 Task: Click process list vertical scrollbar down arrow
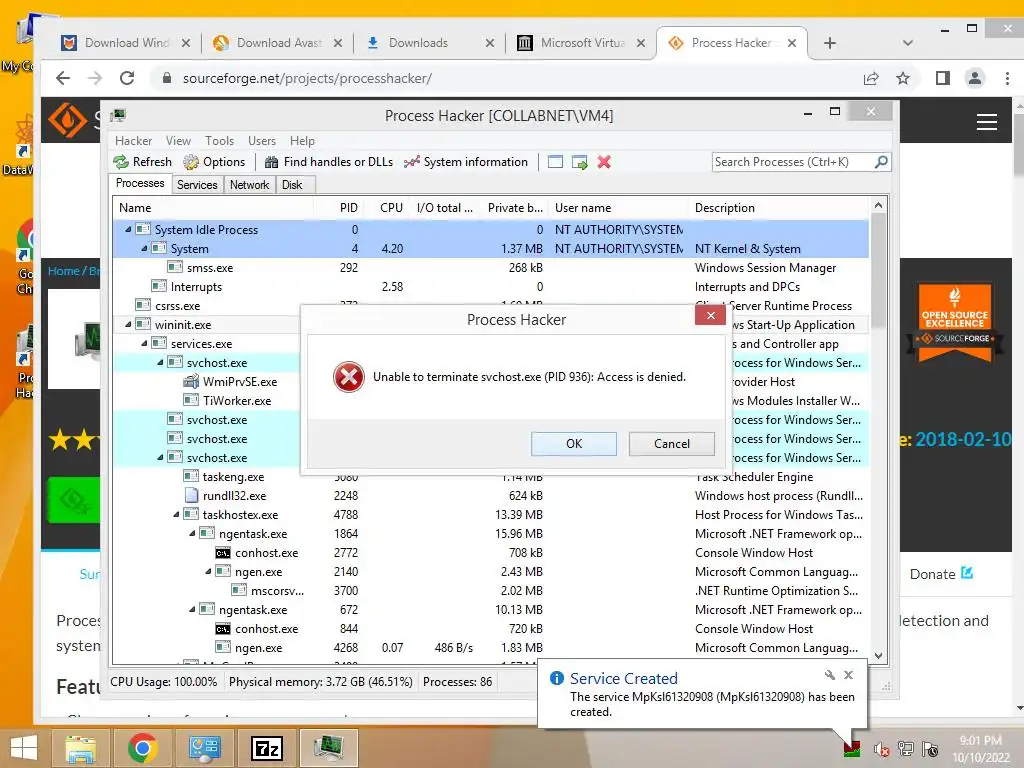(x=878, y=656)
